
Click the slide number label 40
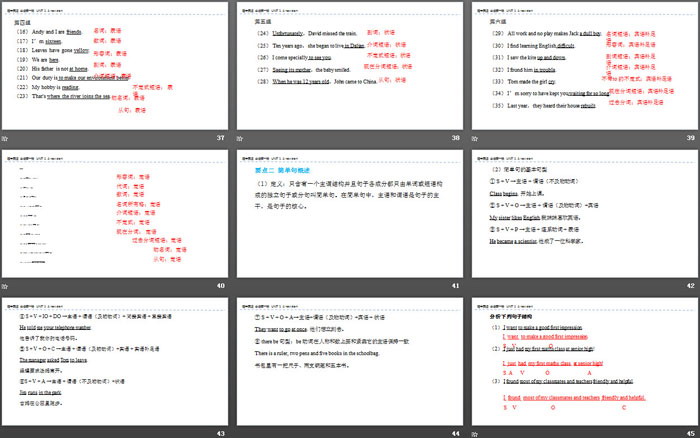tap(221, 286)
